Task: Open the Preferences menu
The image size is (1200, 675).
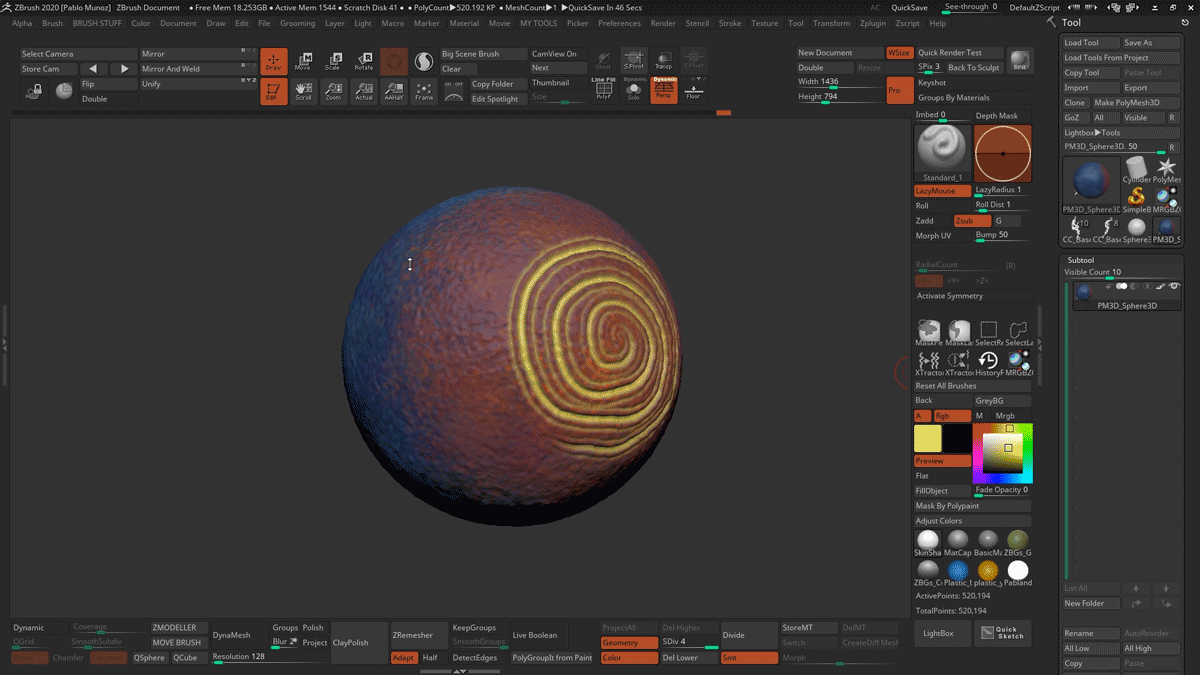Action: click(619, 23)
